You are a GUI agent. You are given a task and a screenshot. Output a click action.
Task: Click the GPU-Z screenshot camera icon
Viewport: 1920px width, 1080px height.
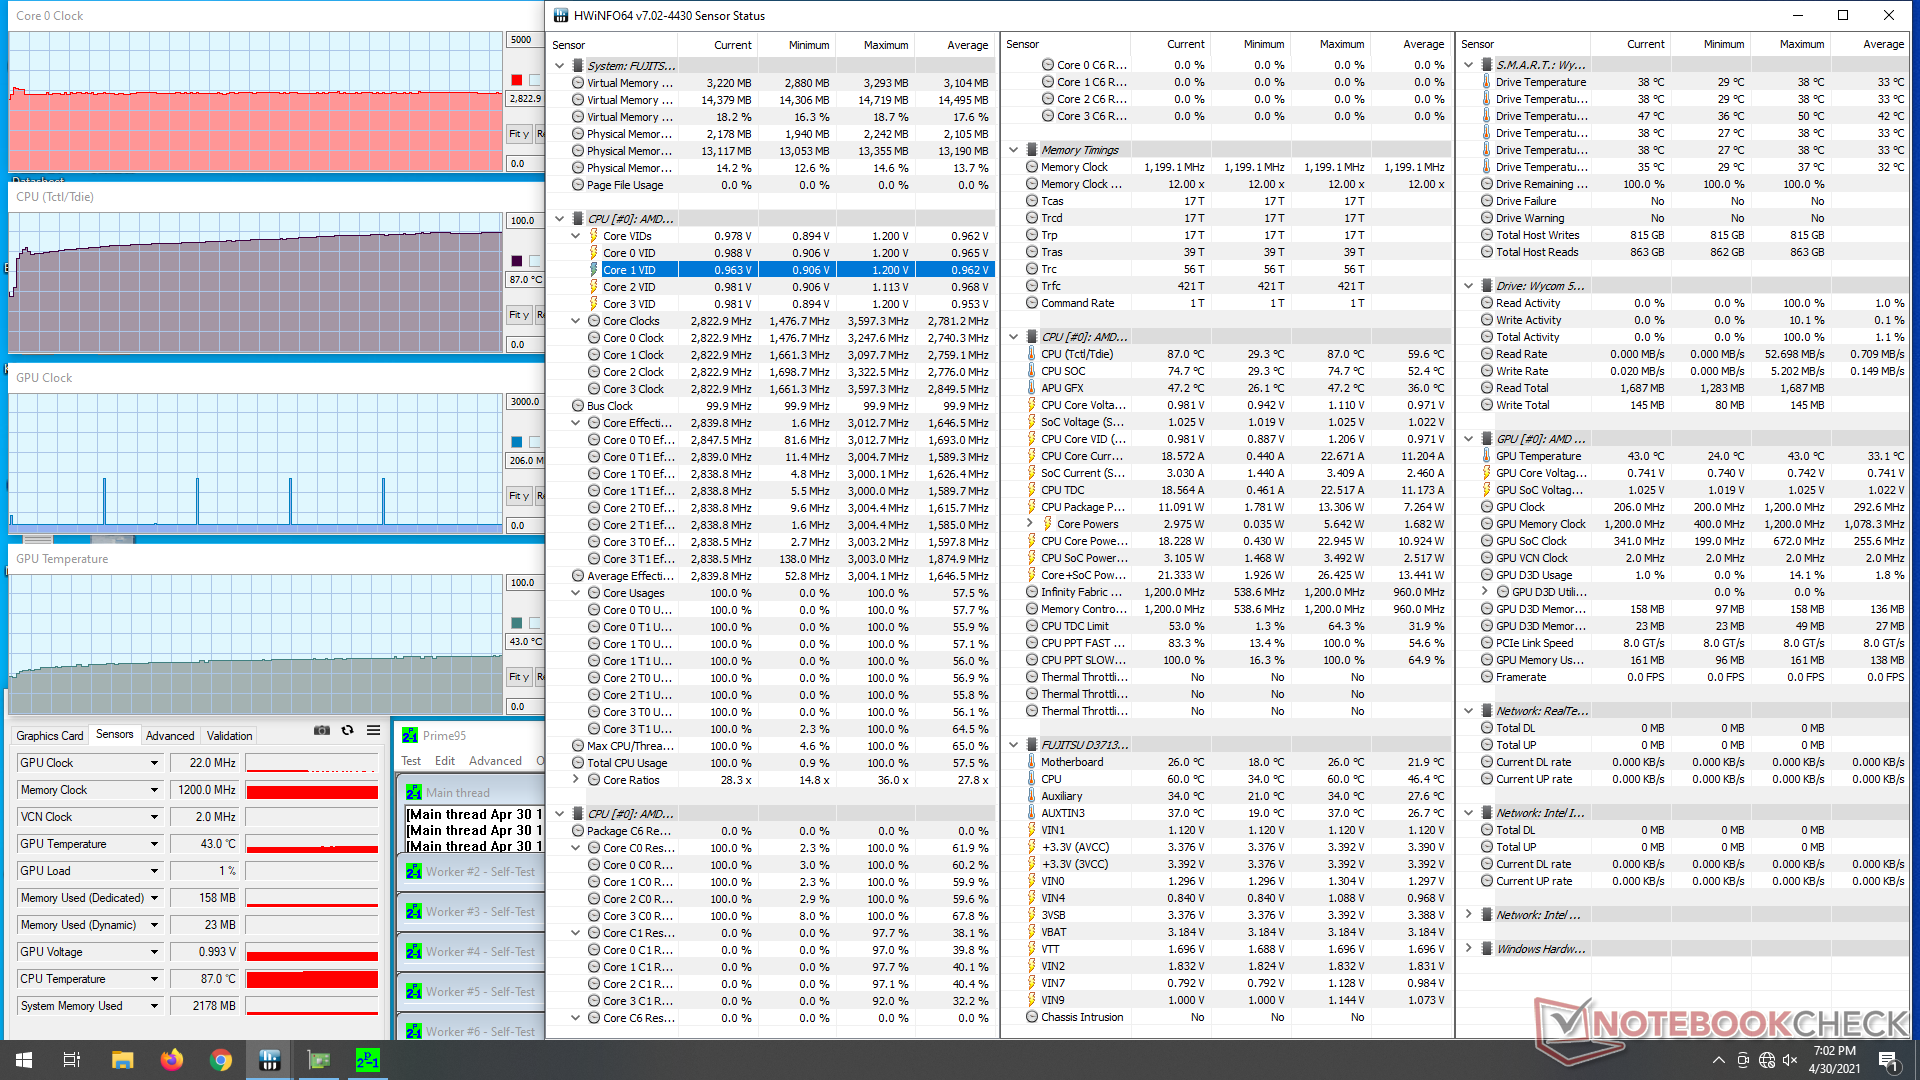tap(321, 731)
